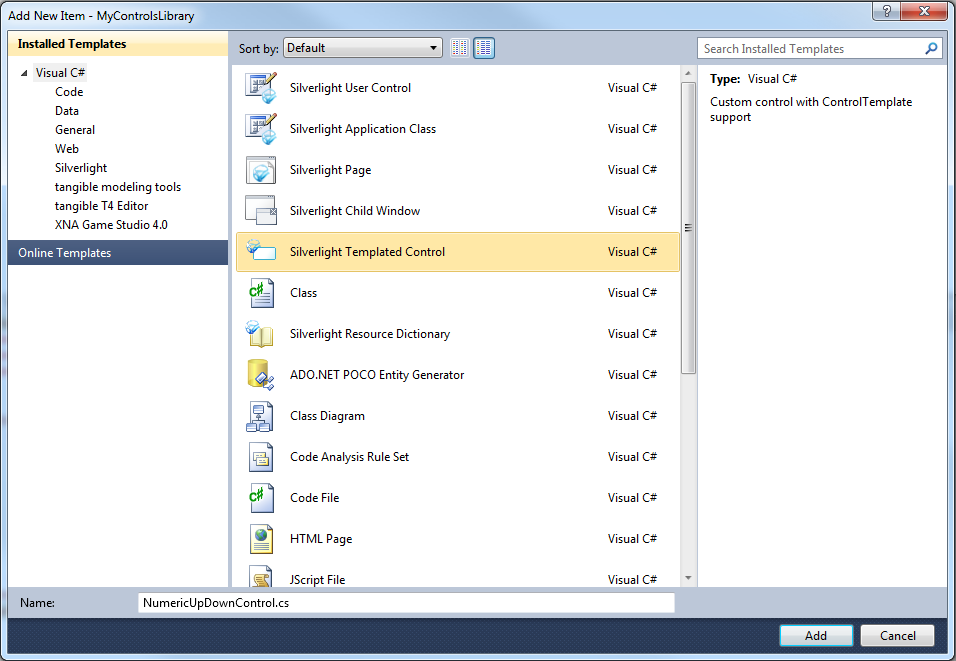This screenshot has width=956, height=661.
Task: Select the Silverlight User Control template icon
Action: (261, 88)
